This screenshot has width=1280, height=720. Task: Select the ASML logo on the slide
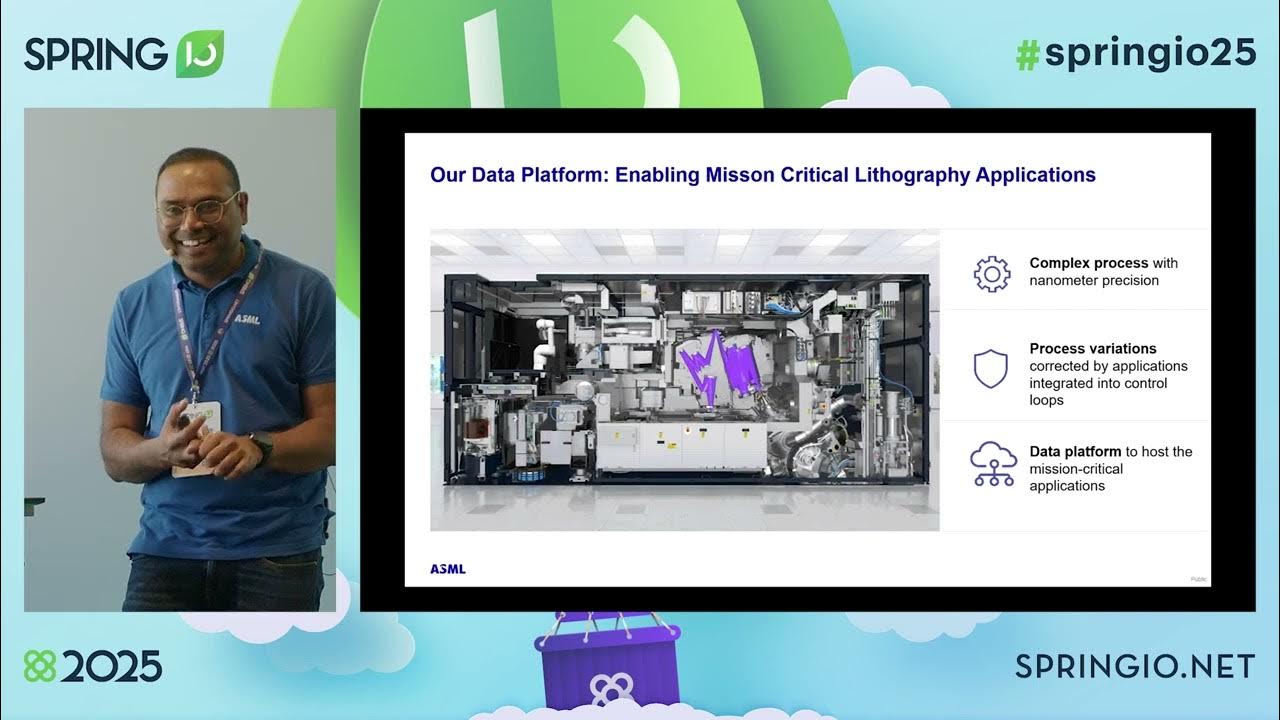coord(446,567)
